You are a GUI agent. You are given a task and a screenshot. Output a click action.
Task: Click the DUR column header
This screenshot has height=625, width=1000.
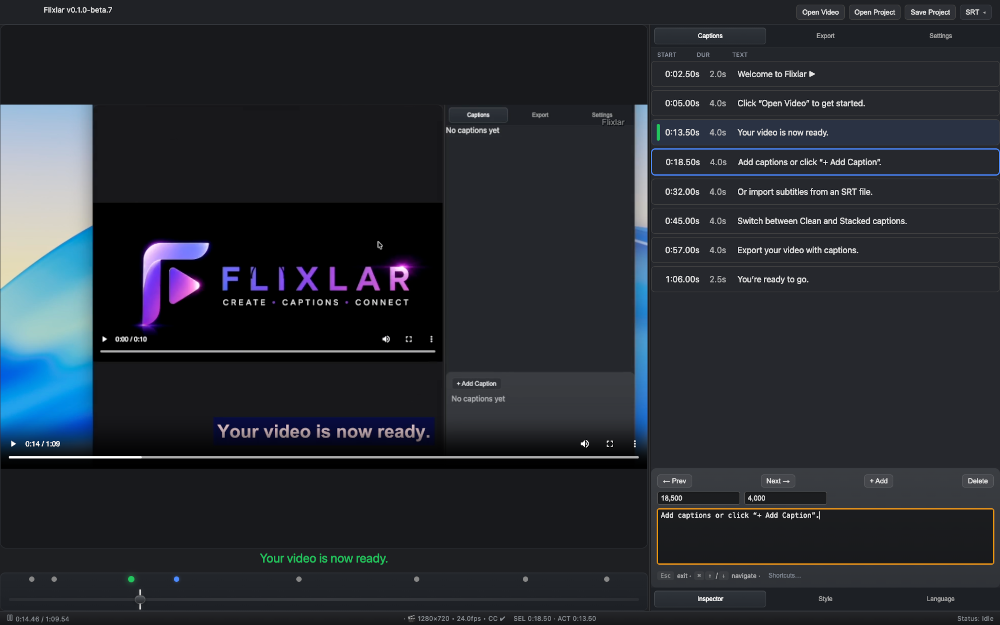coord(703,55)
